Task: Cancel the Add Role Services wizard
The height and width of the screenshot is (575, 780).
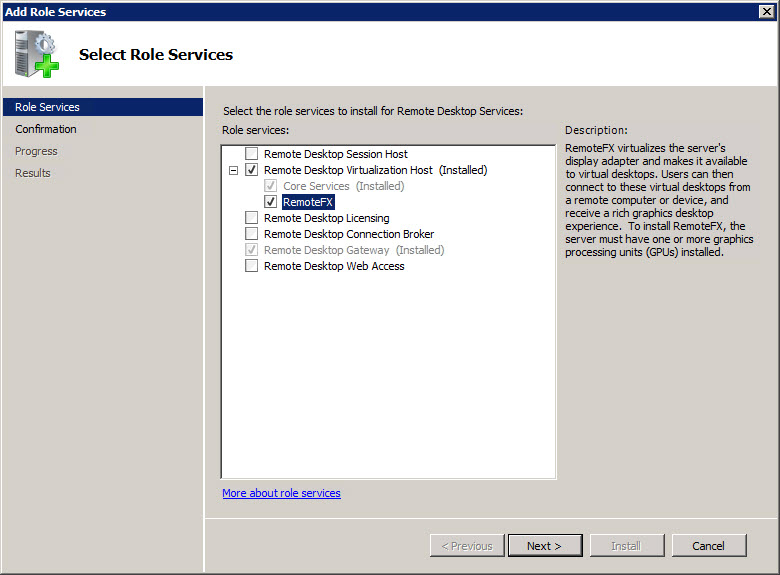Action: (709, 546)
